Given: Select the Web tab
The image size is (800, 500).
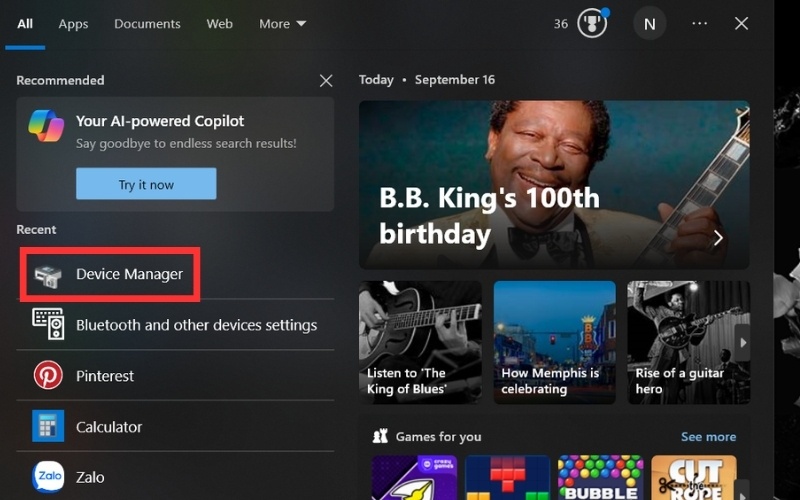Looking at the screenshot, I should pyautogui.click(x=219, y=23).
